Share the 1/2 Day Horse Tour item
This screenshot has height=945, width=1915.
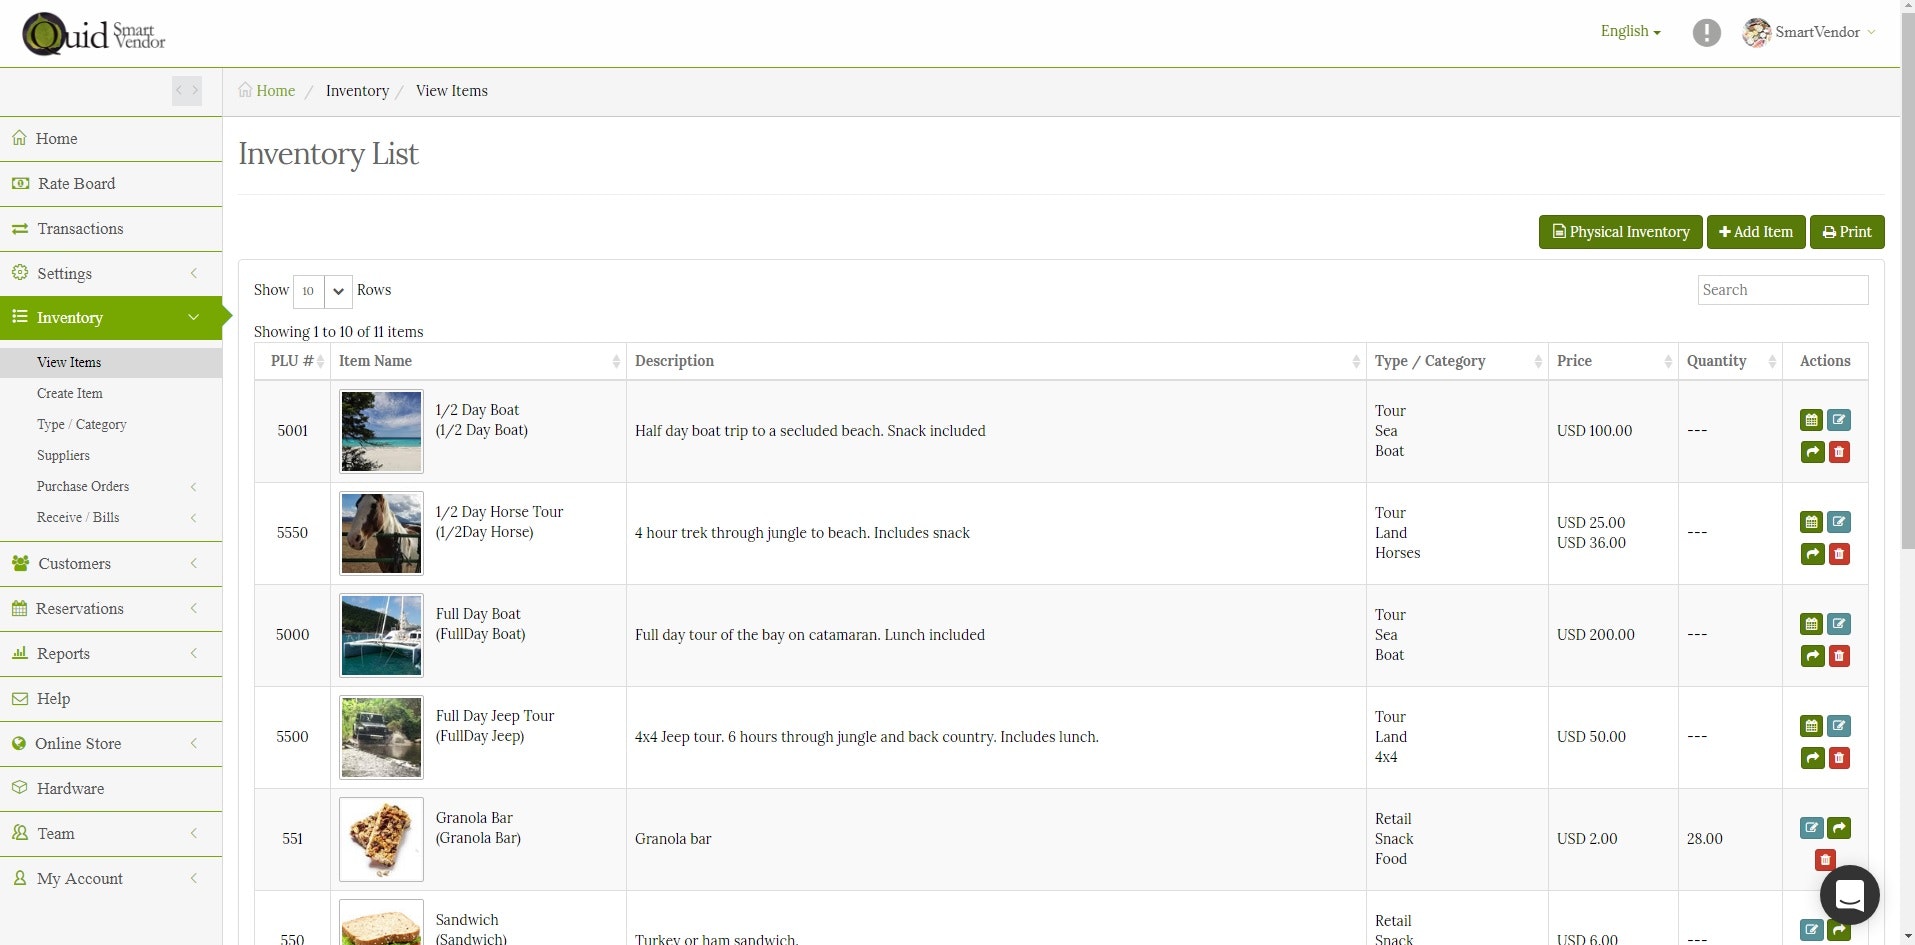[x=1812, y=554]
